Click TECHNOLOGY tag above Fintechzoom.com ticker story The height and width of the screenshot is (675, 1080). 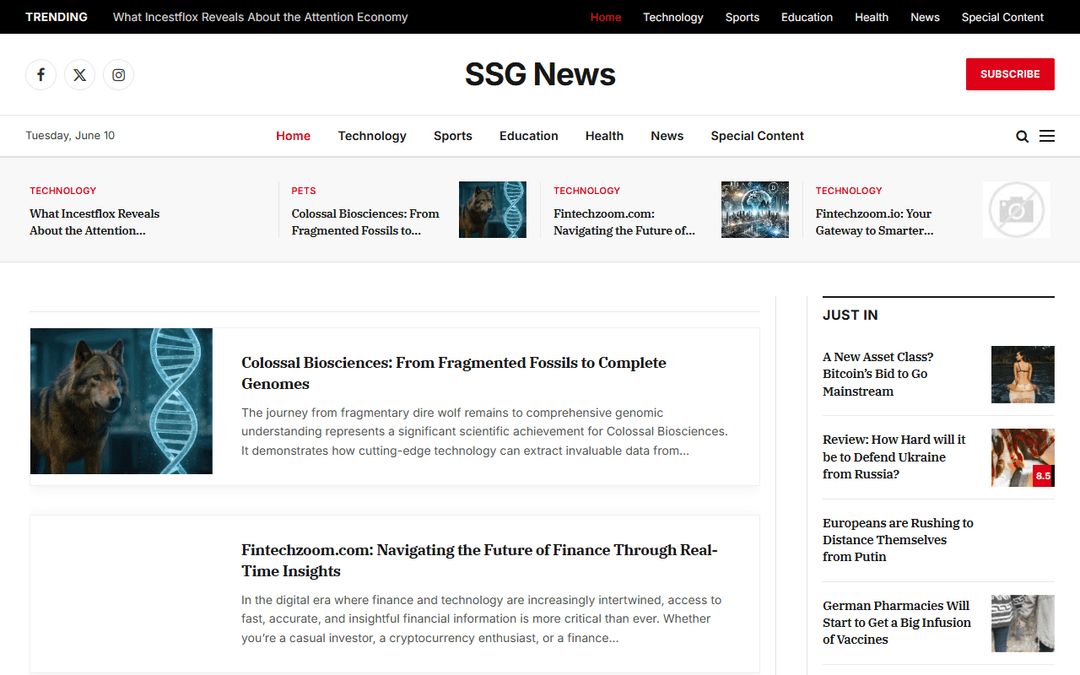point(587,191)
